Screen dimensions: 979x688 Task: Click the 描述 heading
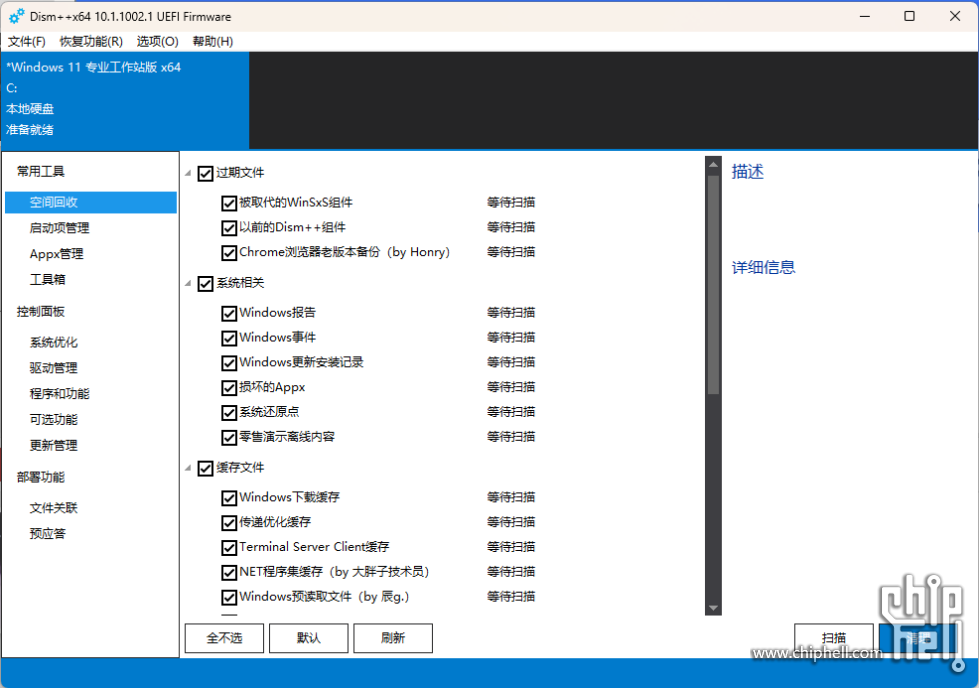pyautogui.click(x=747, y=172)
